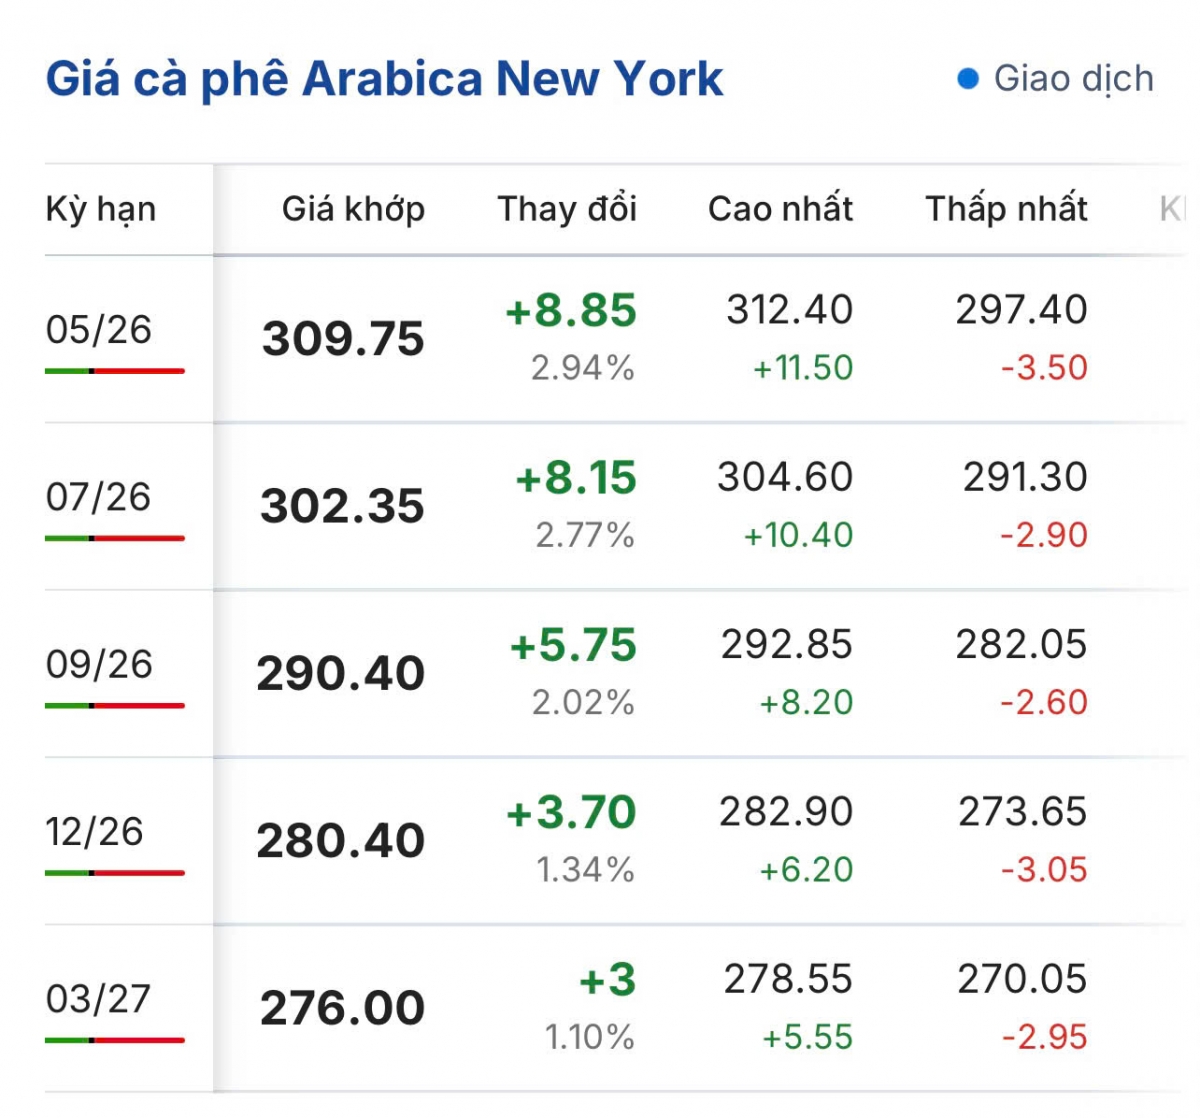Click the Thay đổi column header

[567, 209]
